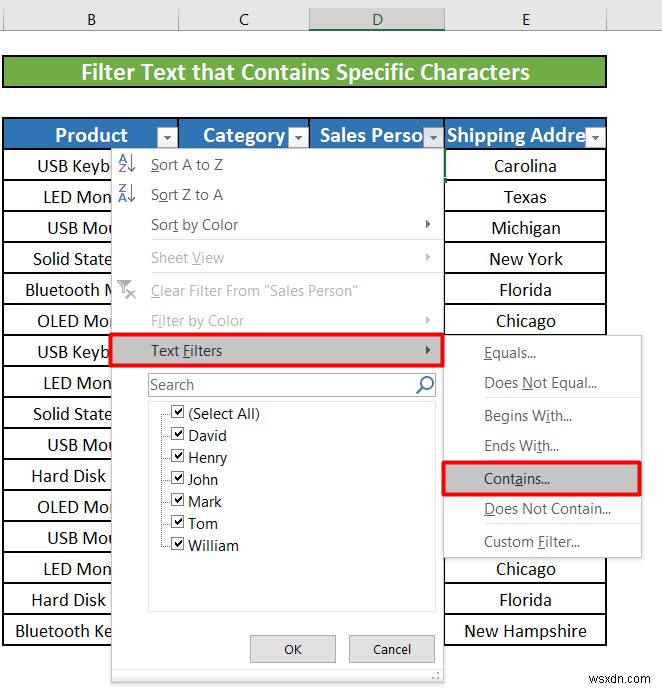Click the Texas cell
This screenshot has height=689, width=662.
(525, 197)
